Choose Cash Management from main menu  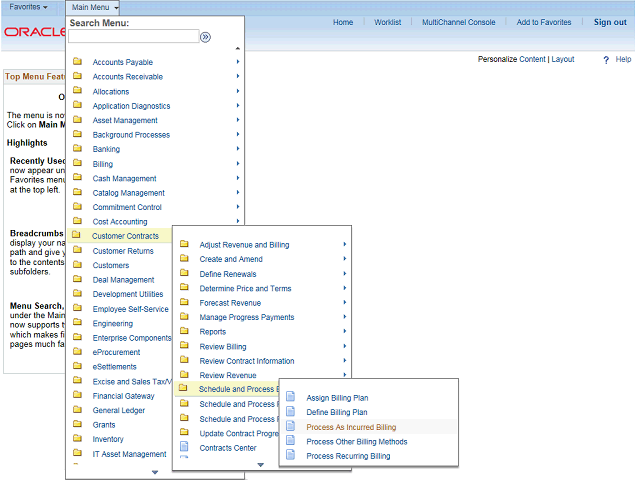124,178
